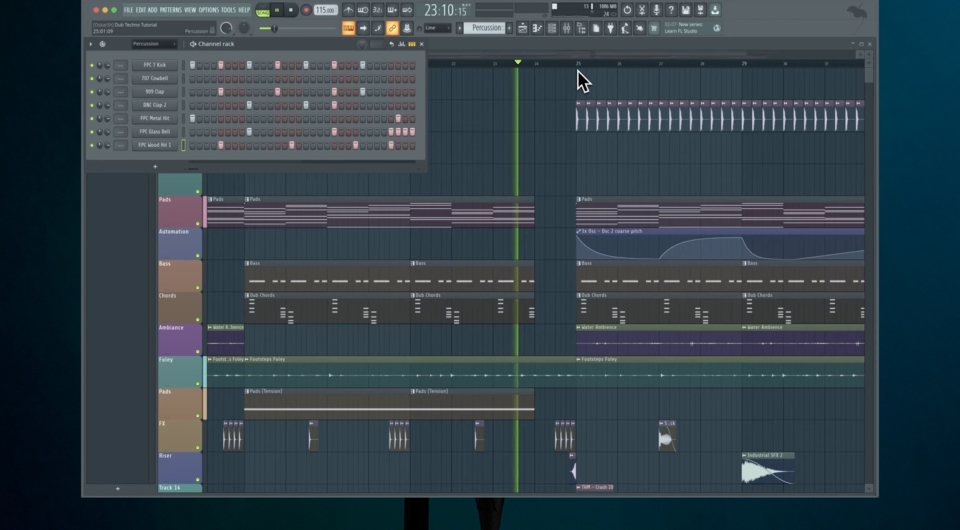The height and width of the screenshot is (530, 960).
Task: Open the Line snap dropdown
Action: pyautogui.click(x=437, y=28)
